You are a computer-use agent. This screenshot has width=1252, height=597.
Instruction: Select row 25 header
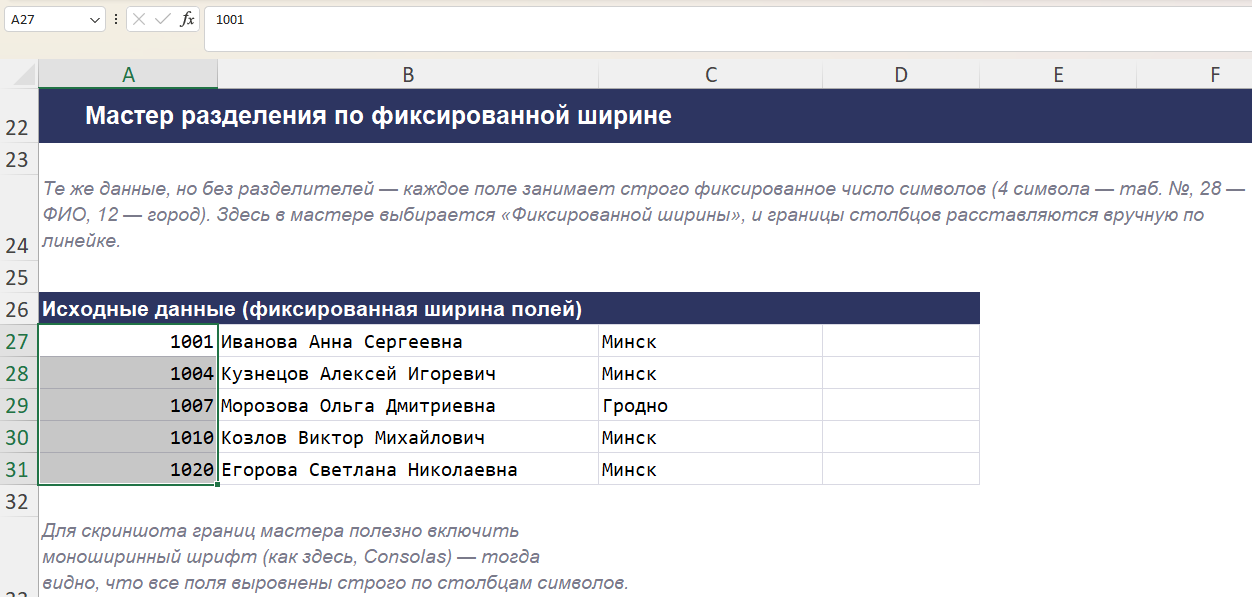[x=19, y=276]
